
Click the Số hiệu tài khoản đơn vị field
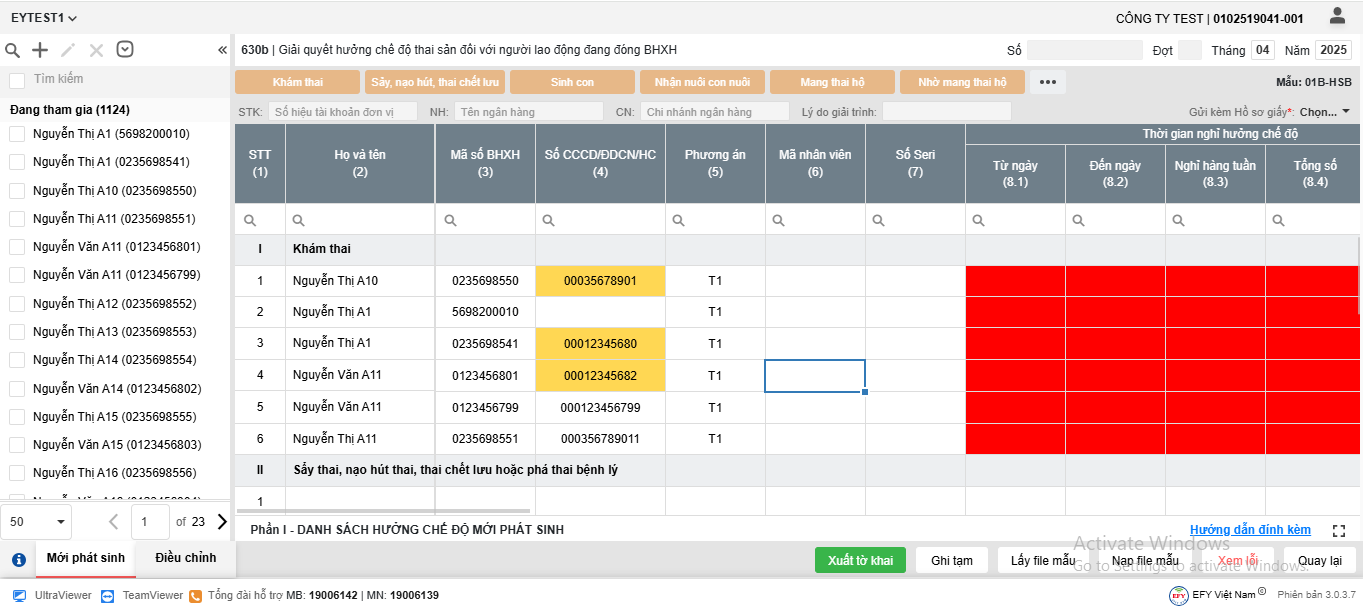coord(342,112)
